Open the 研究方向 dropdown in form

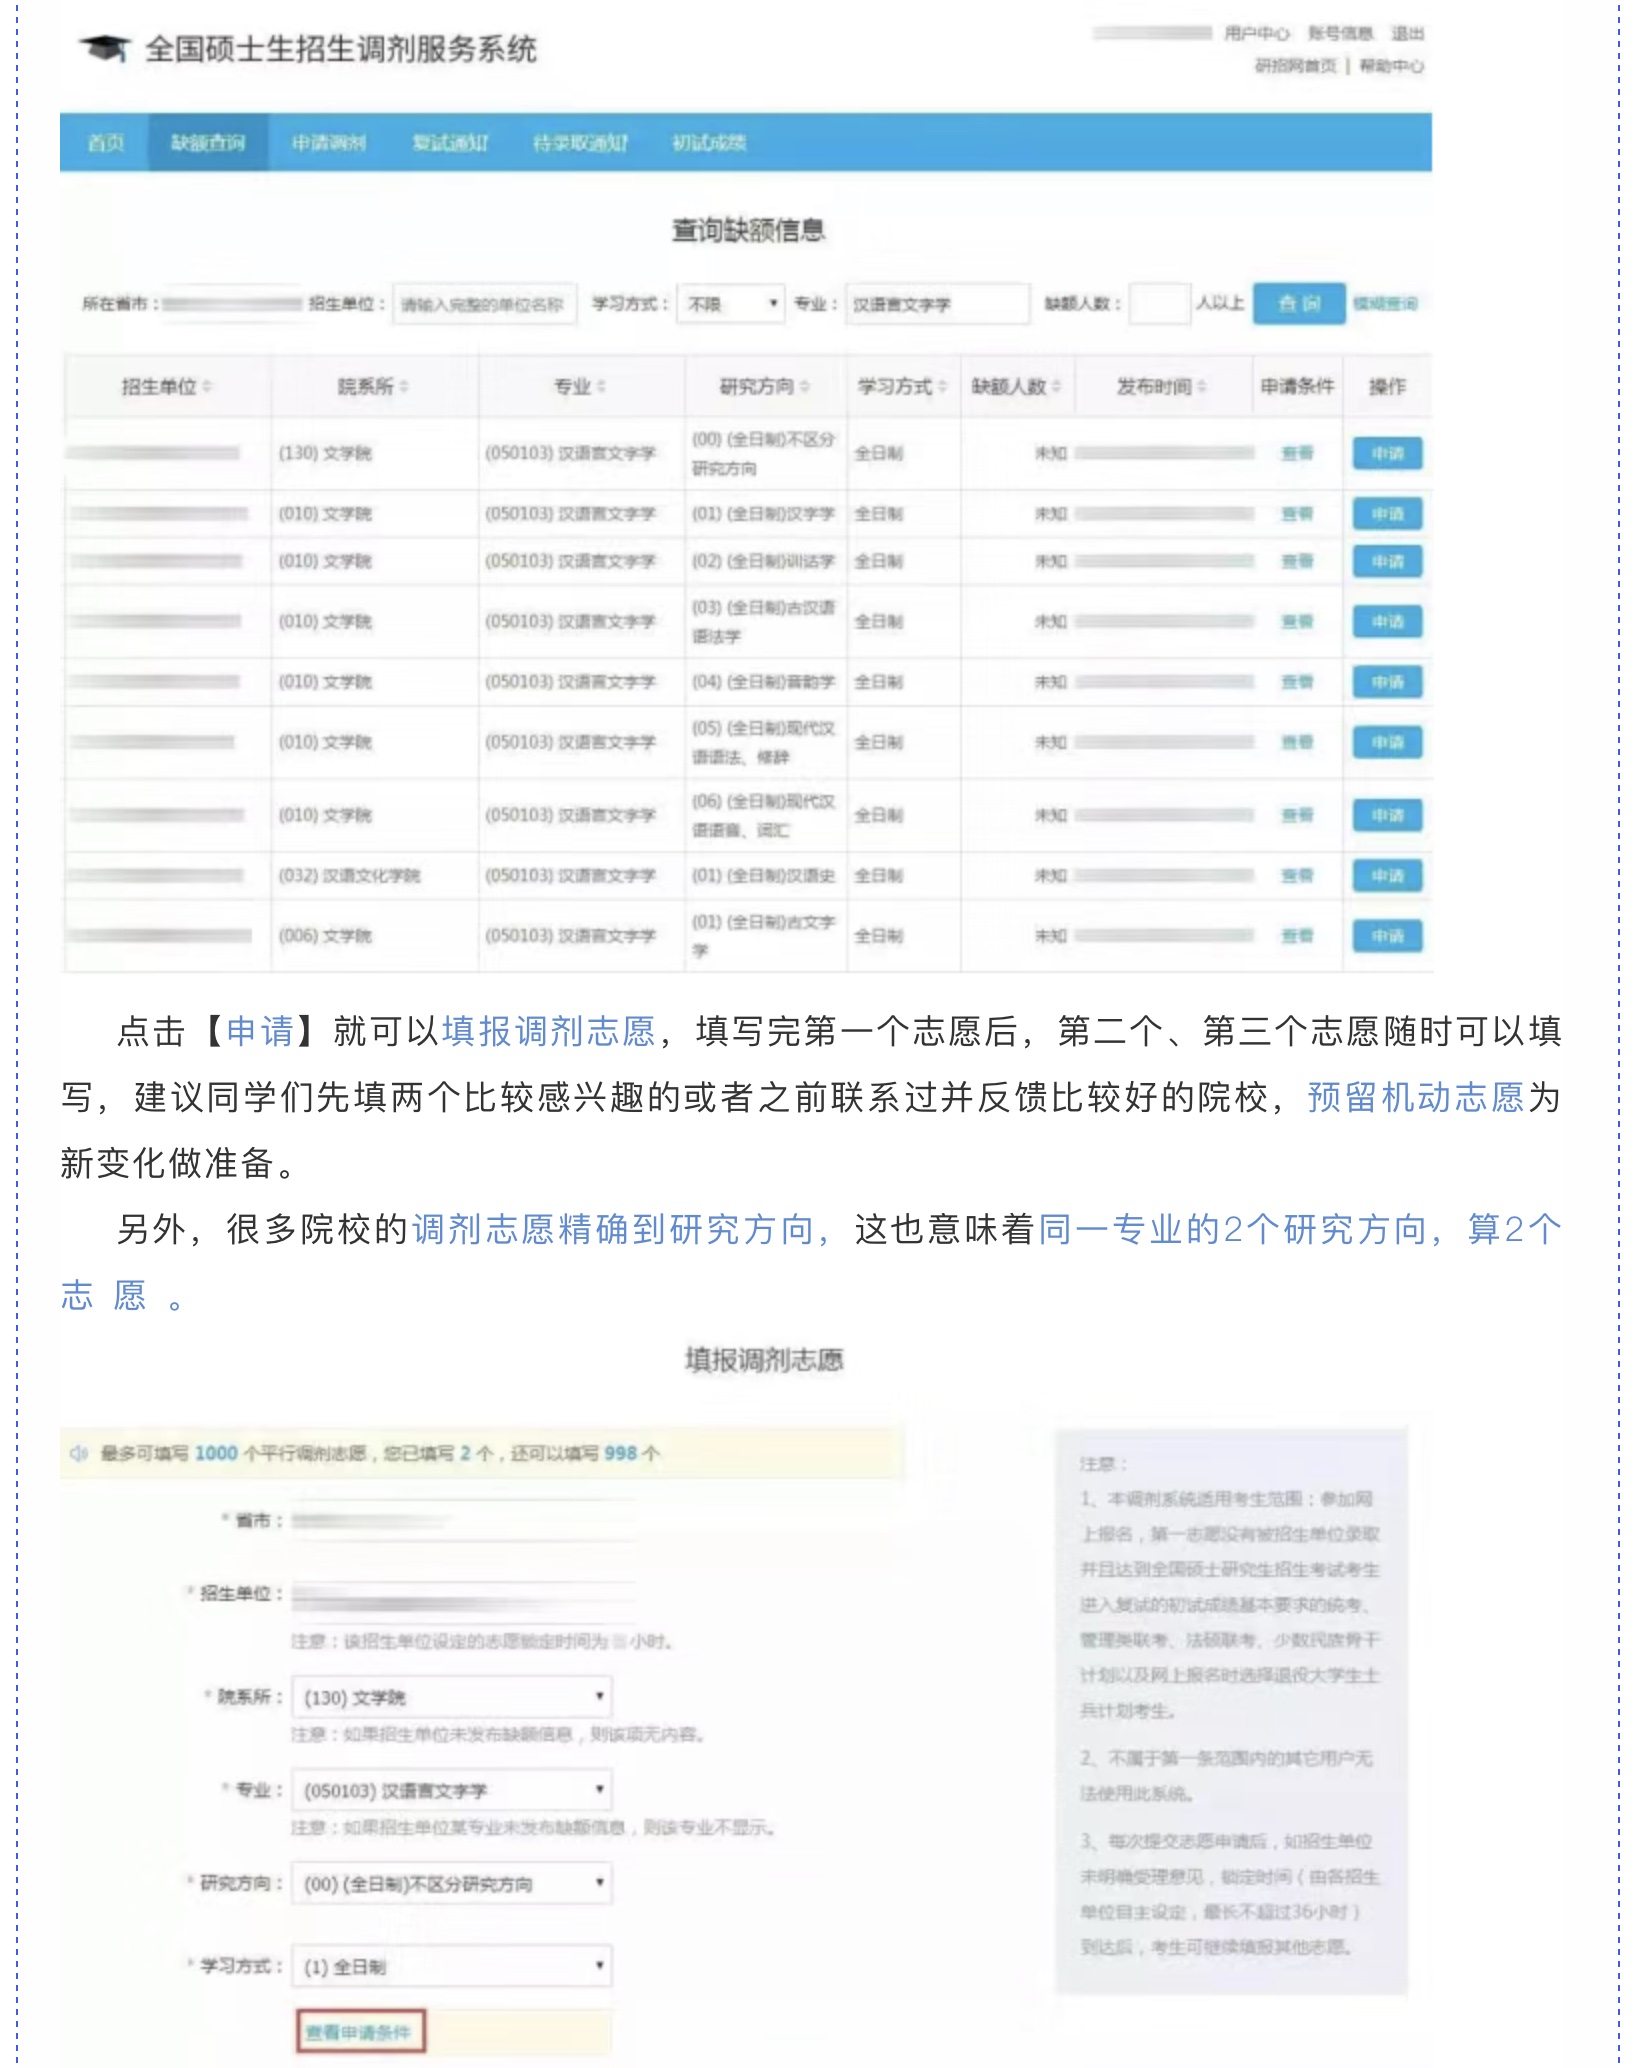tap(452, 1884)
